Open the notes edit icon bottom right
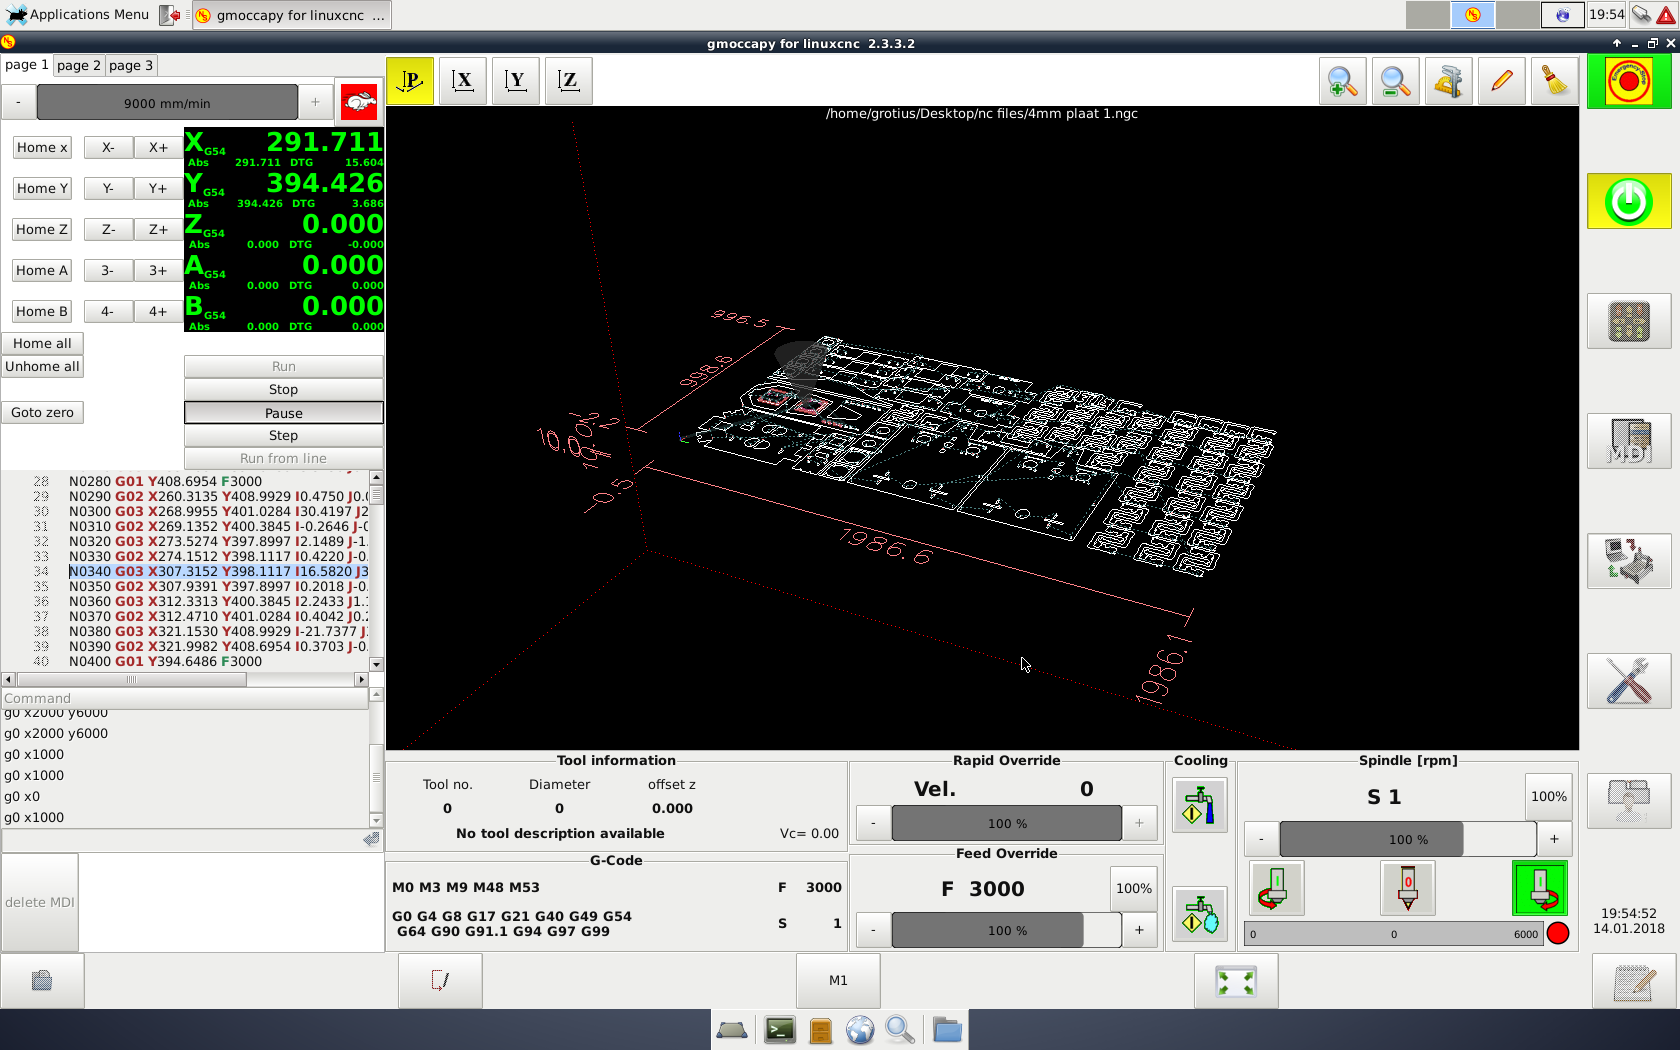This screenshot has width=1680, height=1050. point(1634,981)
